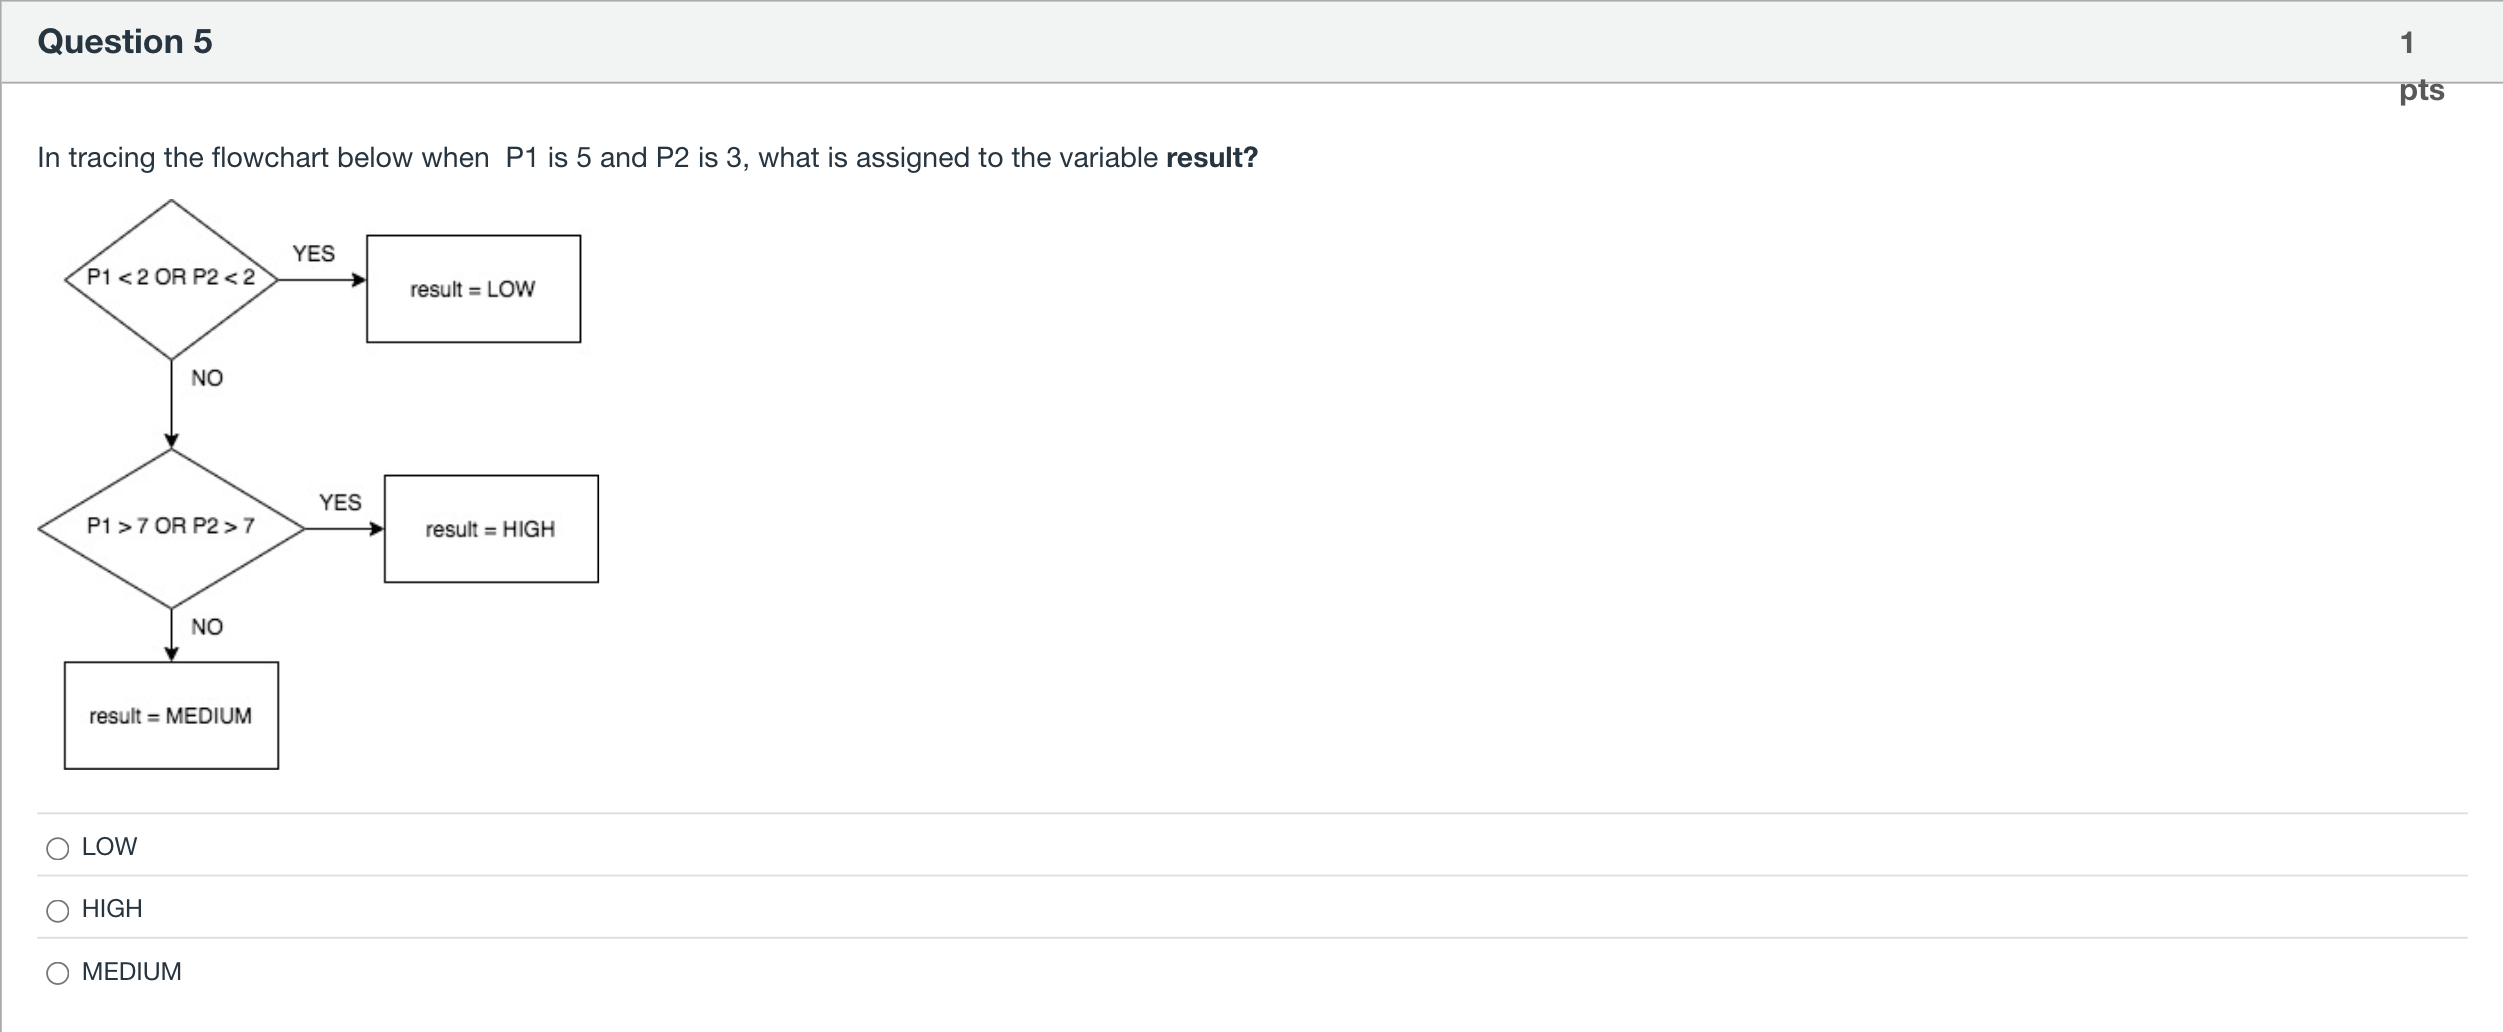Viewport: 2503px width, 1032px height.
Task: Click the NO label above the MEDIUM box
Action: tap(207, 627)
